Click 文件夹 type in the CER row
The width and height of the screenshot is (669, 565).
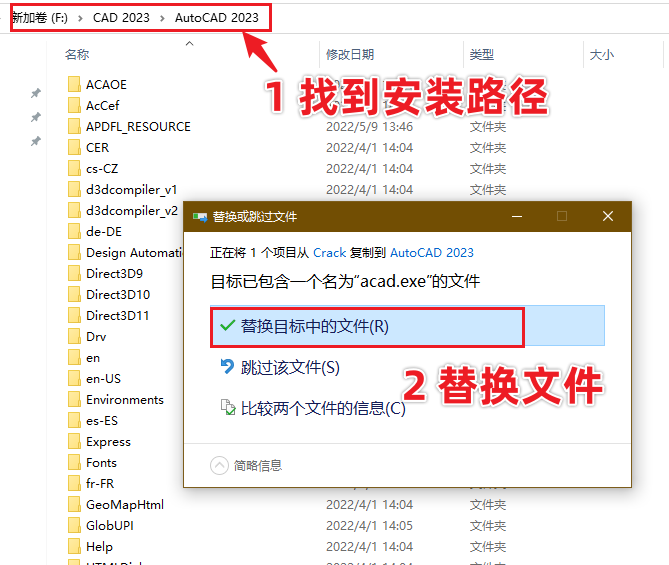488,148
